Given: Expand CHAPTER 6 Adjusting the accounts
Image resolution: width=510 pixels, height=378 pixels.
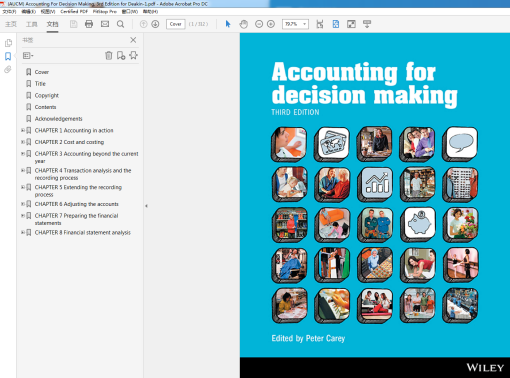Looking at the screenshot, I should [23, 204].
